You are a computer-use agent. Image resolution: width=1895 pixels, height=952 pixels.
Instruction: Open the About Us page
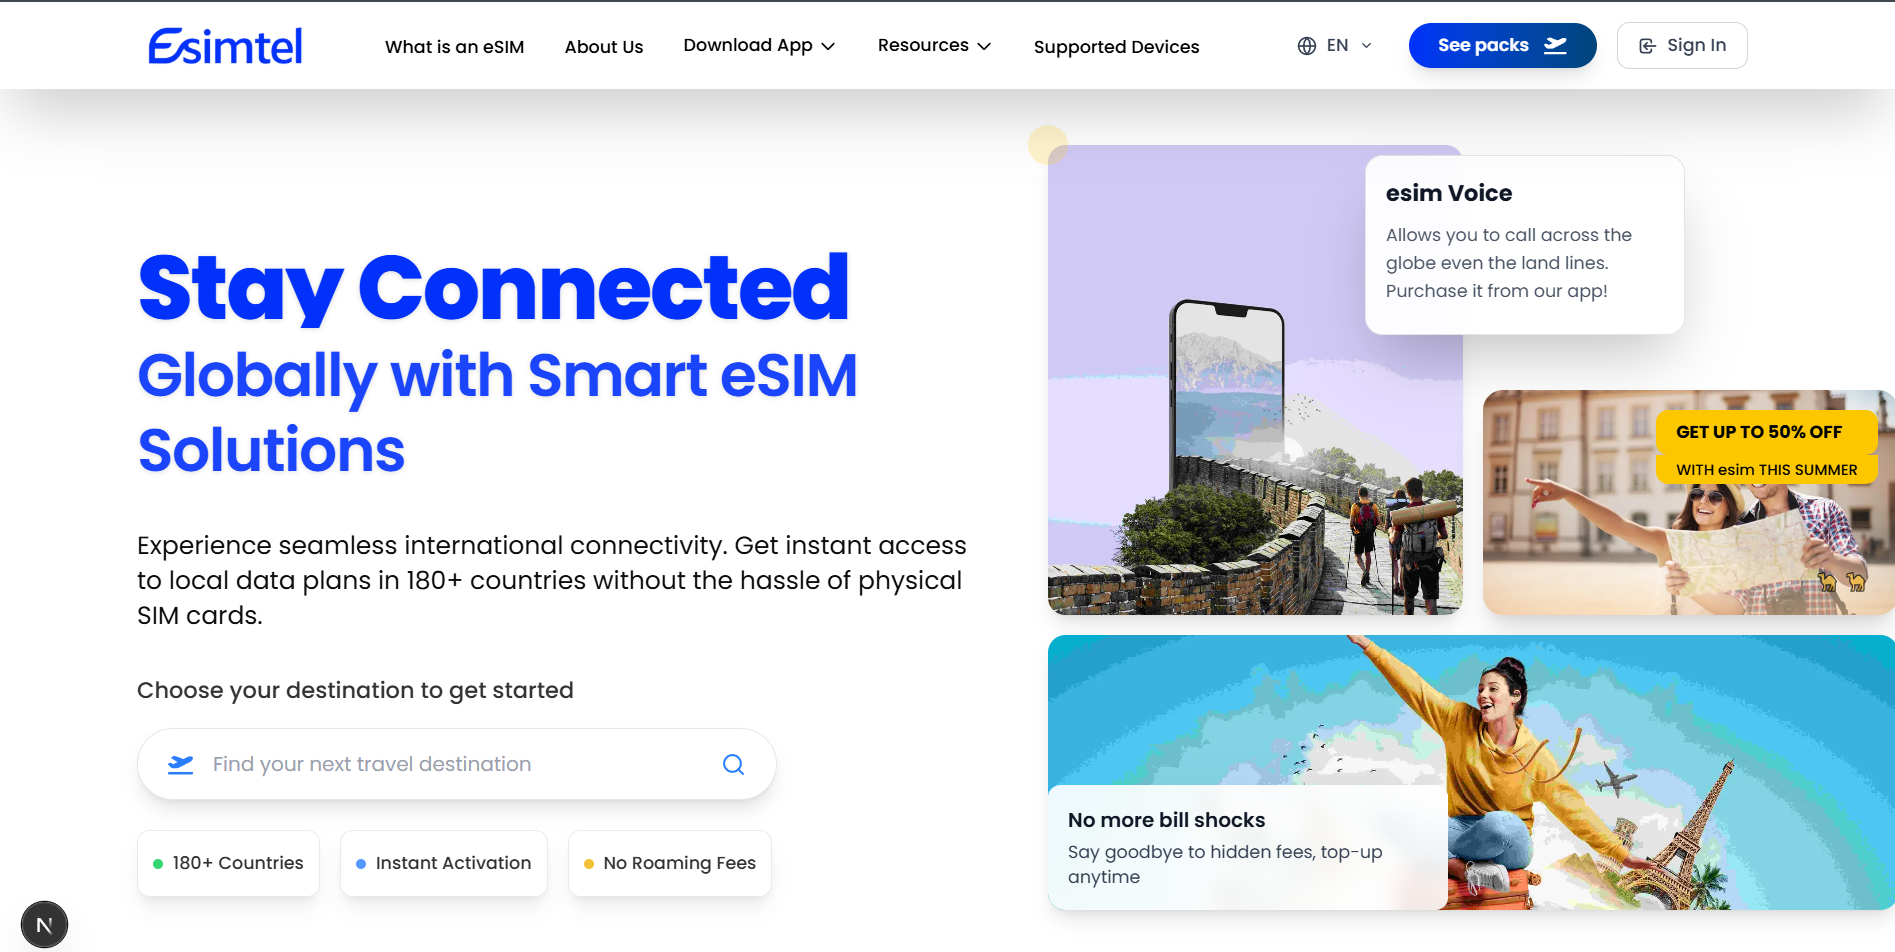click(604, 47)
